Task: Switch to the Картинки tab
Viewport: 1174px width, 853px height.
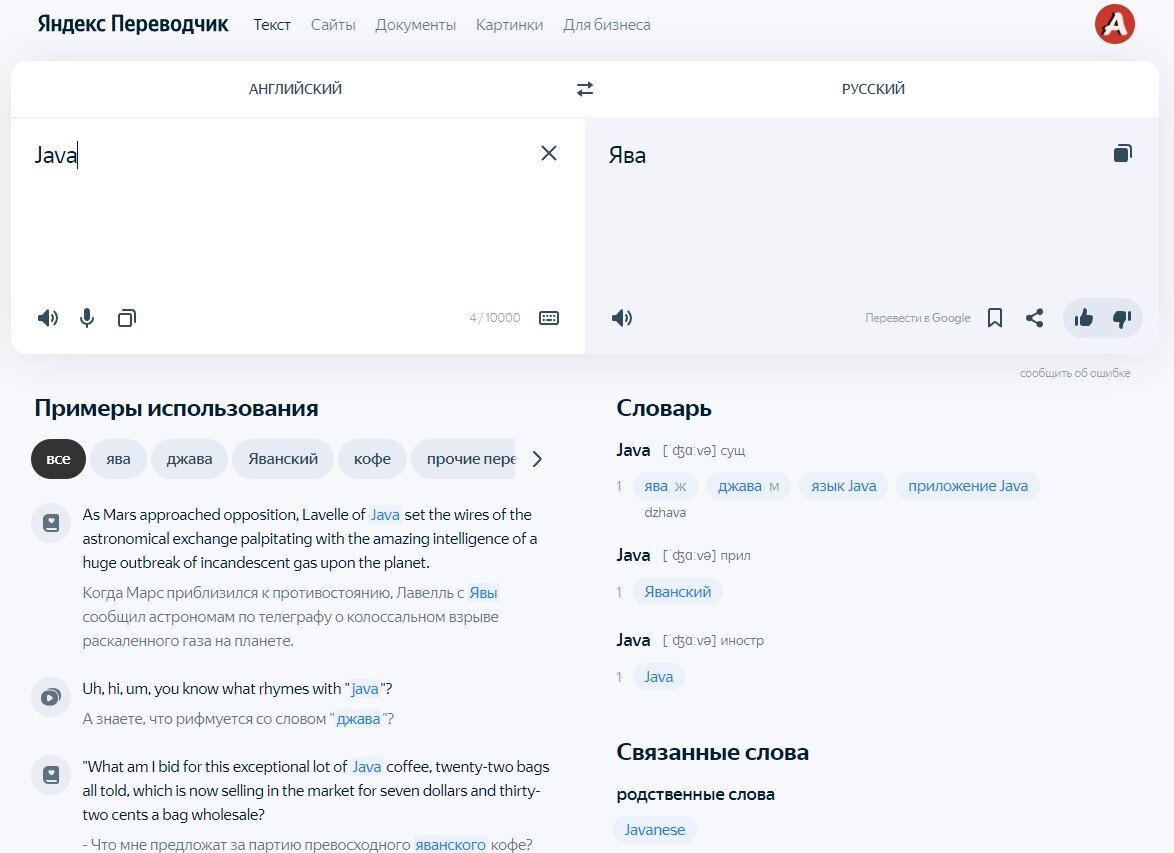Action: [x=509, y=25]
